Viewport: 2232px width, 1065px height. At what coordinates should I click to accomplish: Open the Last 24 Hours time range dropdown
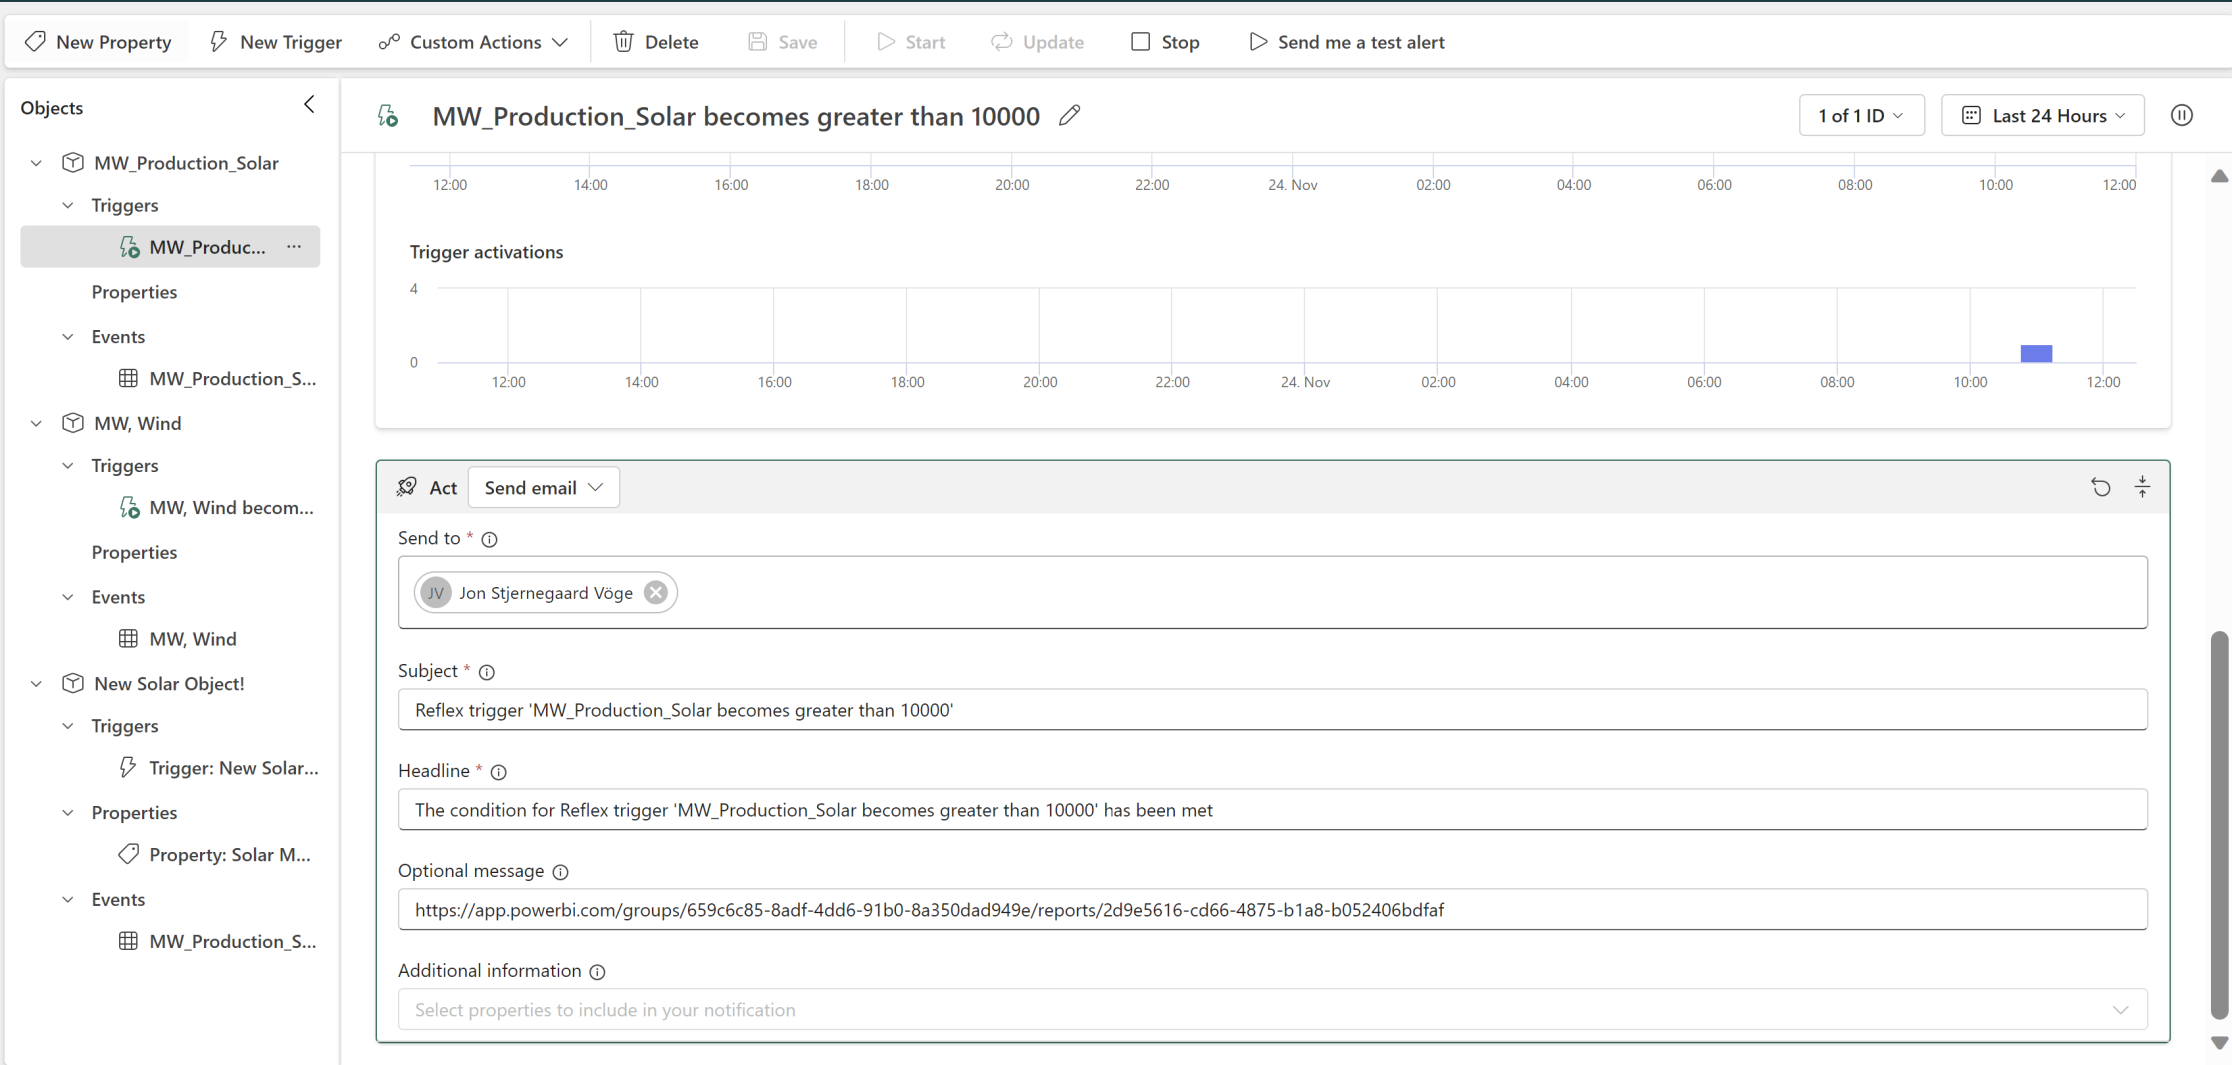[x=2042, y=116]
